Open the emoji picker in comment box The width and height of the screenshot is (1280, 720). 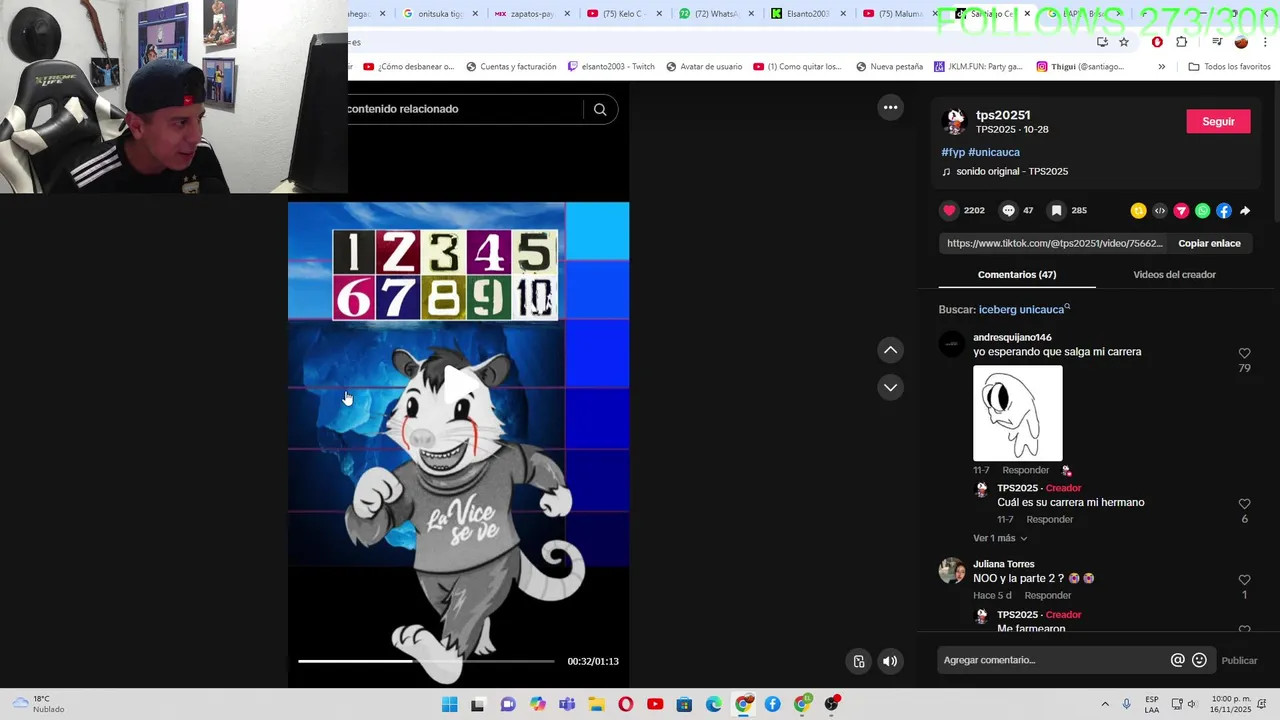click(1199, 660)
